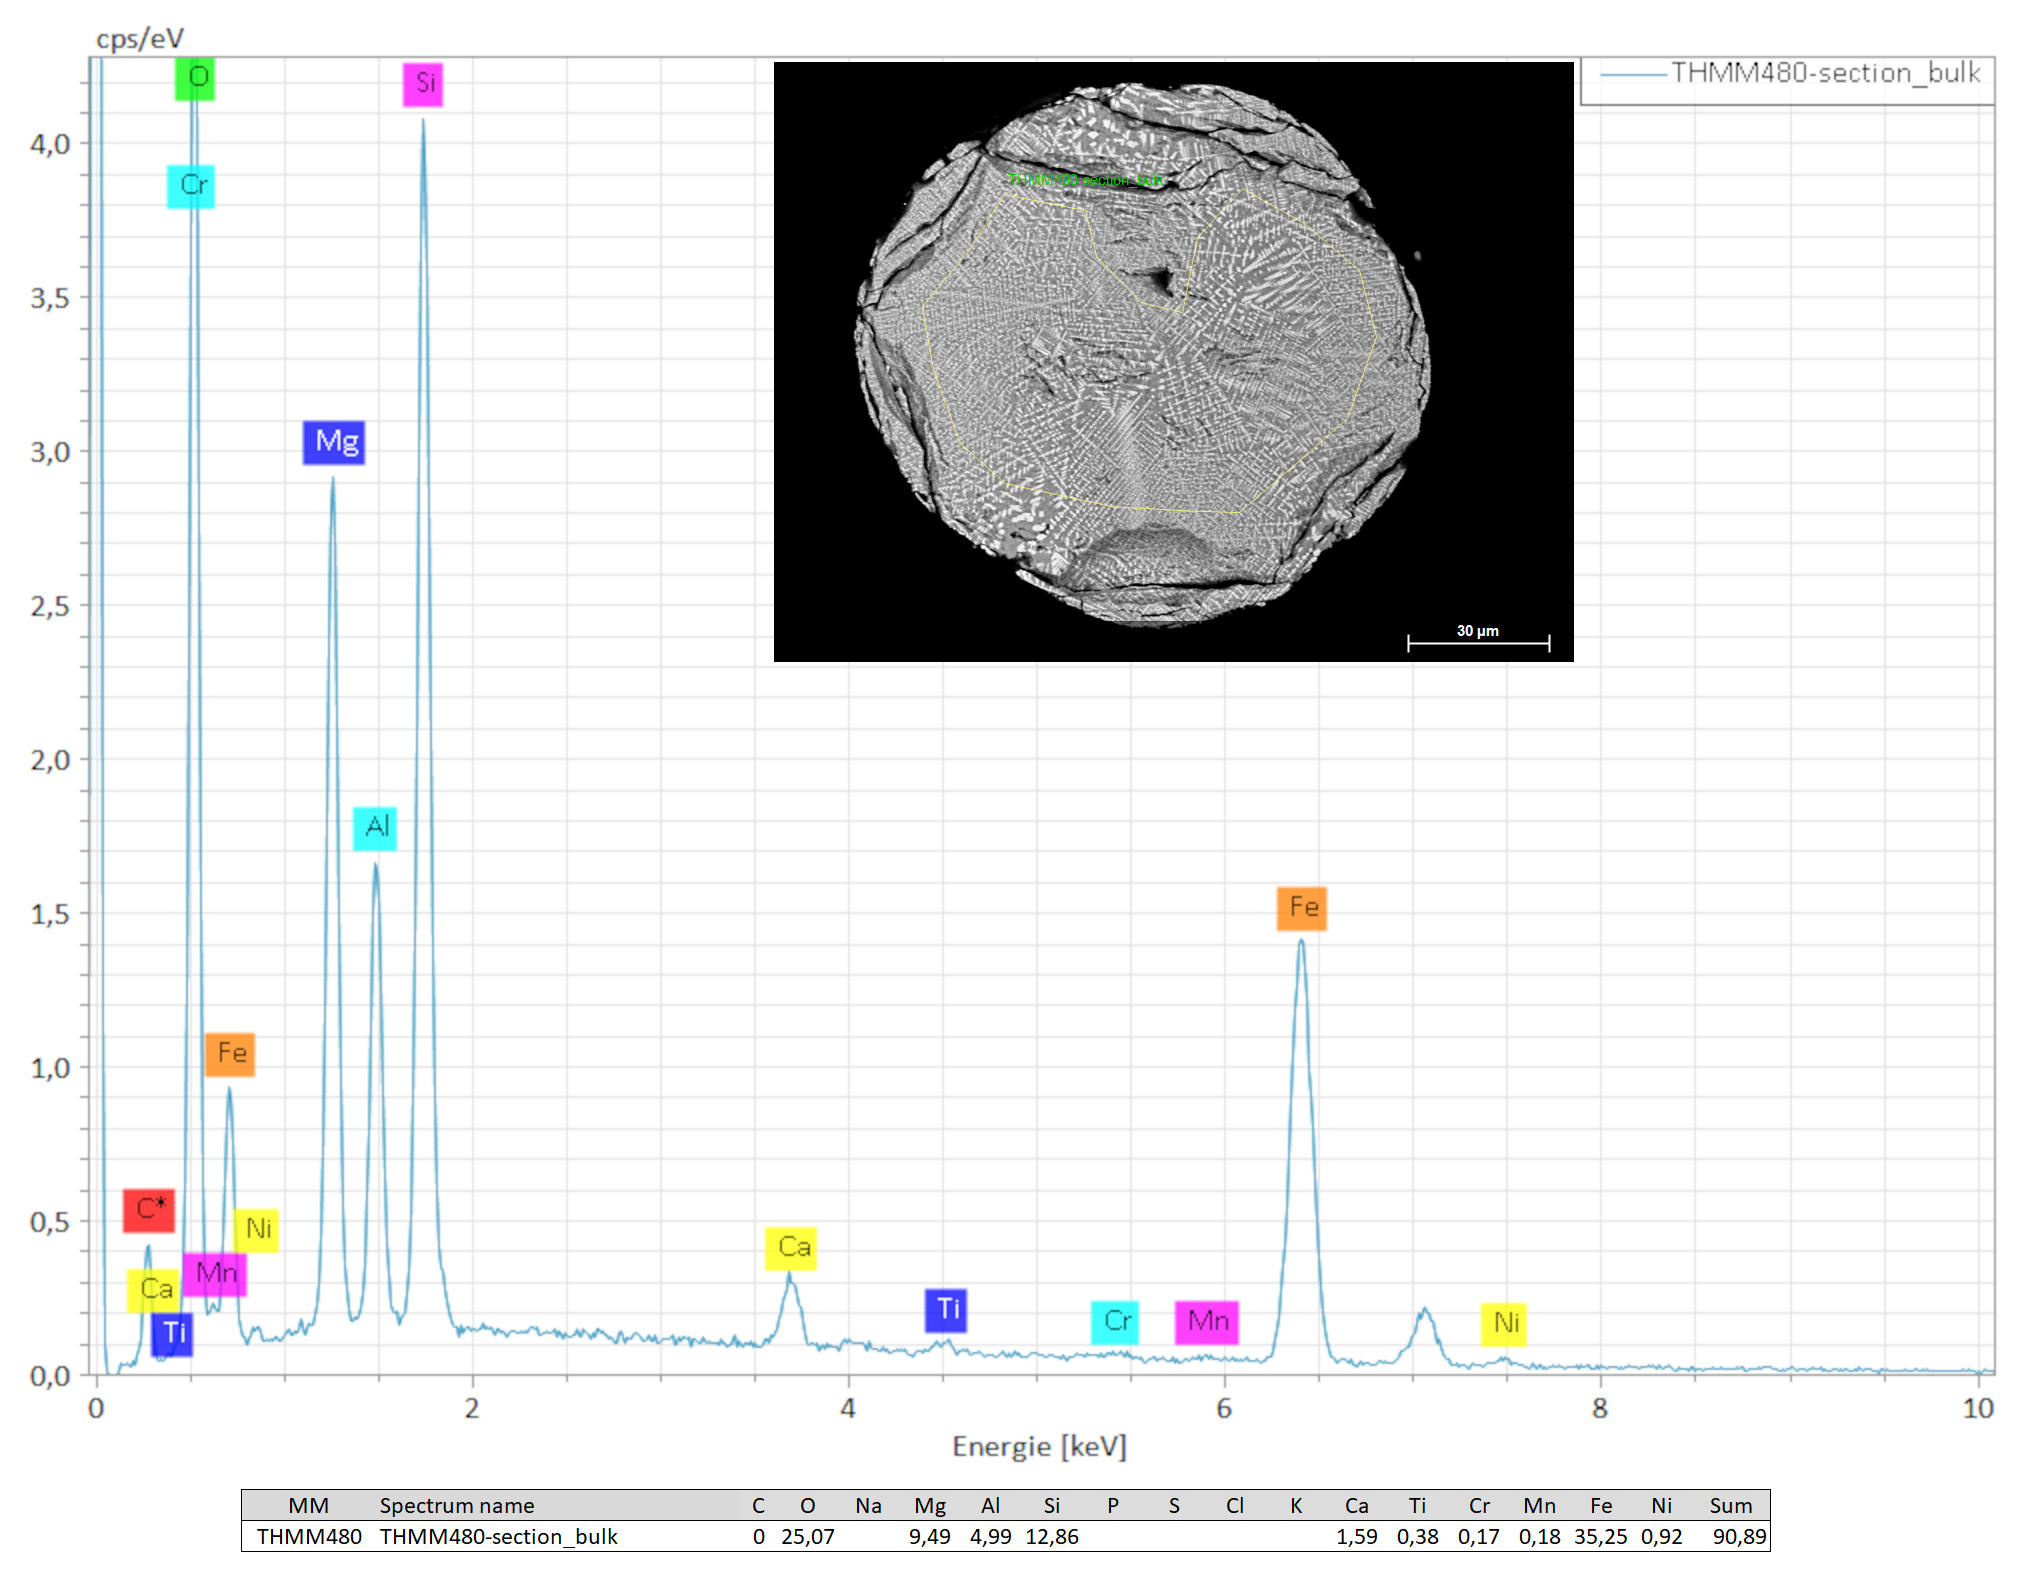The image size is (2026, 1580).
Task: Click the 'Sum' column header
Action: 1730,1505
